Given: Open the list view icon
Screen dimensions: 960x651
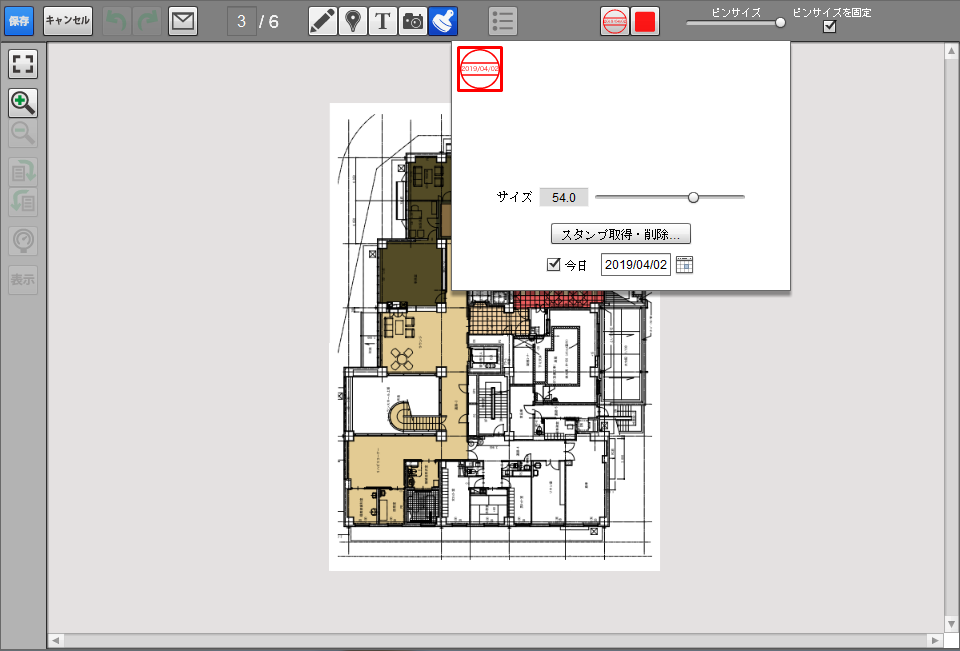Looking at the screenshot, I should point(504,21).
